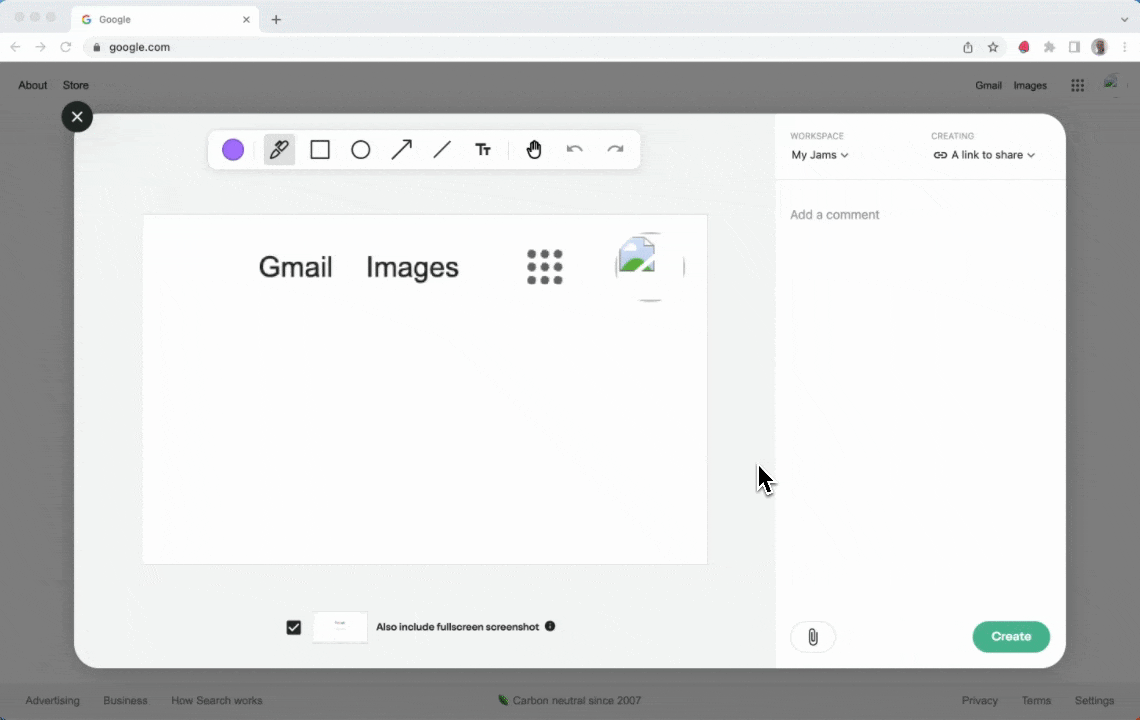Select the straight line tool

pos(442,150)
